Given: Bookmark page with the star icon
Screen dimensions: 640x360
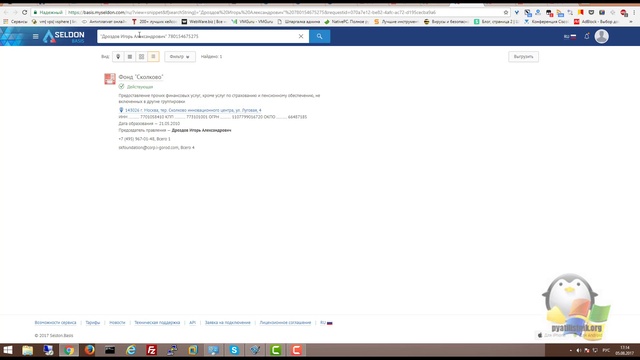Looking at the screenshot, I should click(x=506, y=12).
